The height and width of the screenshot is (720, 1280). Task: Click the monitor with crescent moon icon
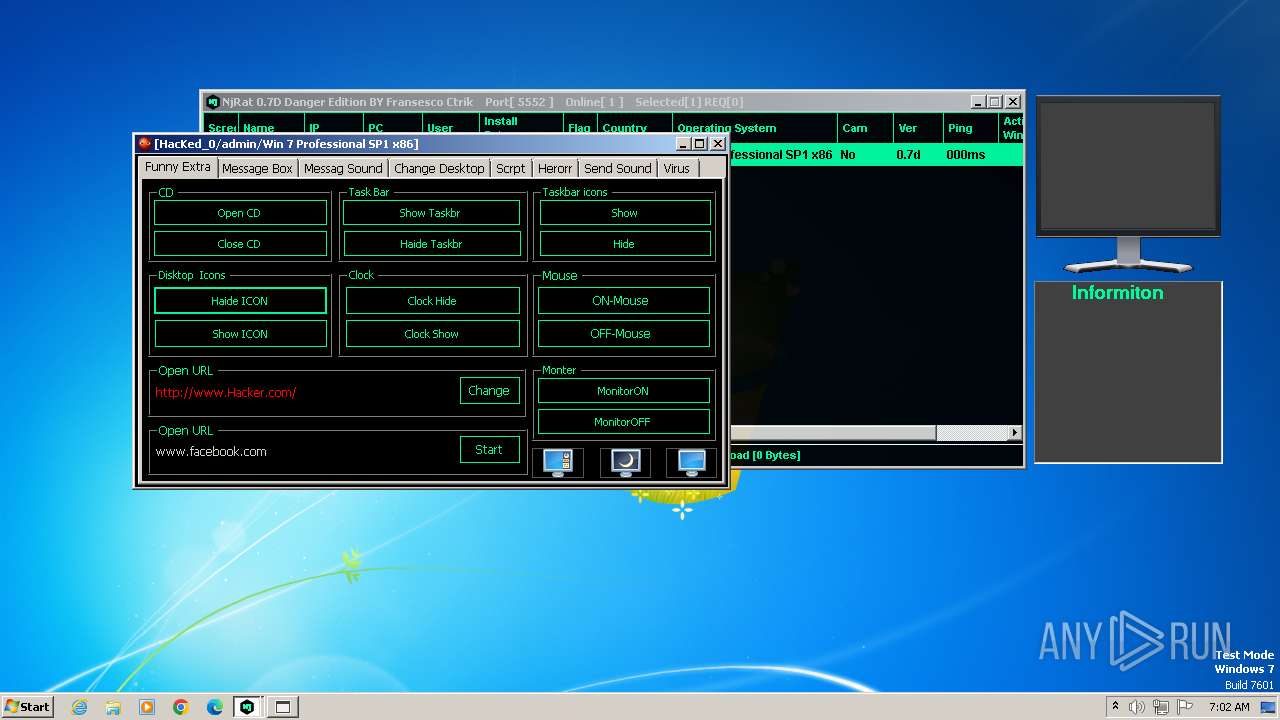point(624,462)
